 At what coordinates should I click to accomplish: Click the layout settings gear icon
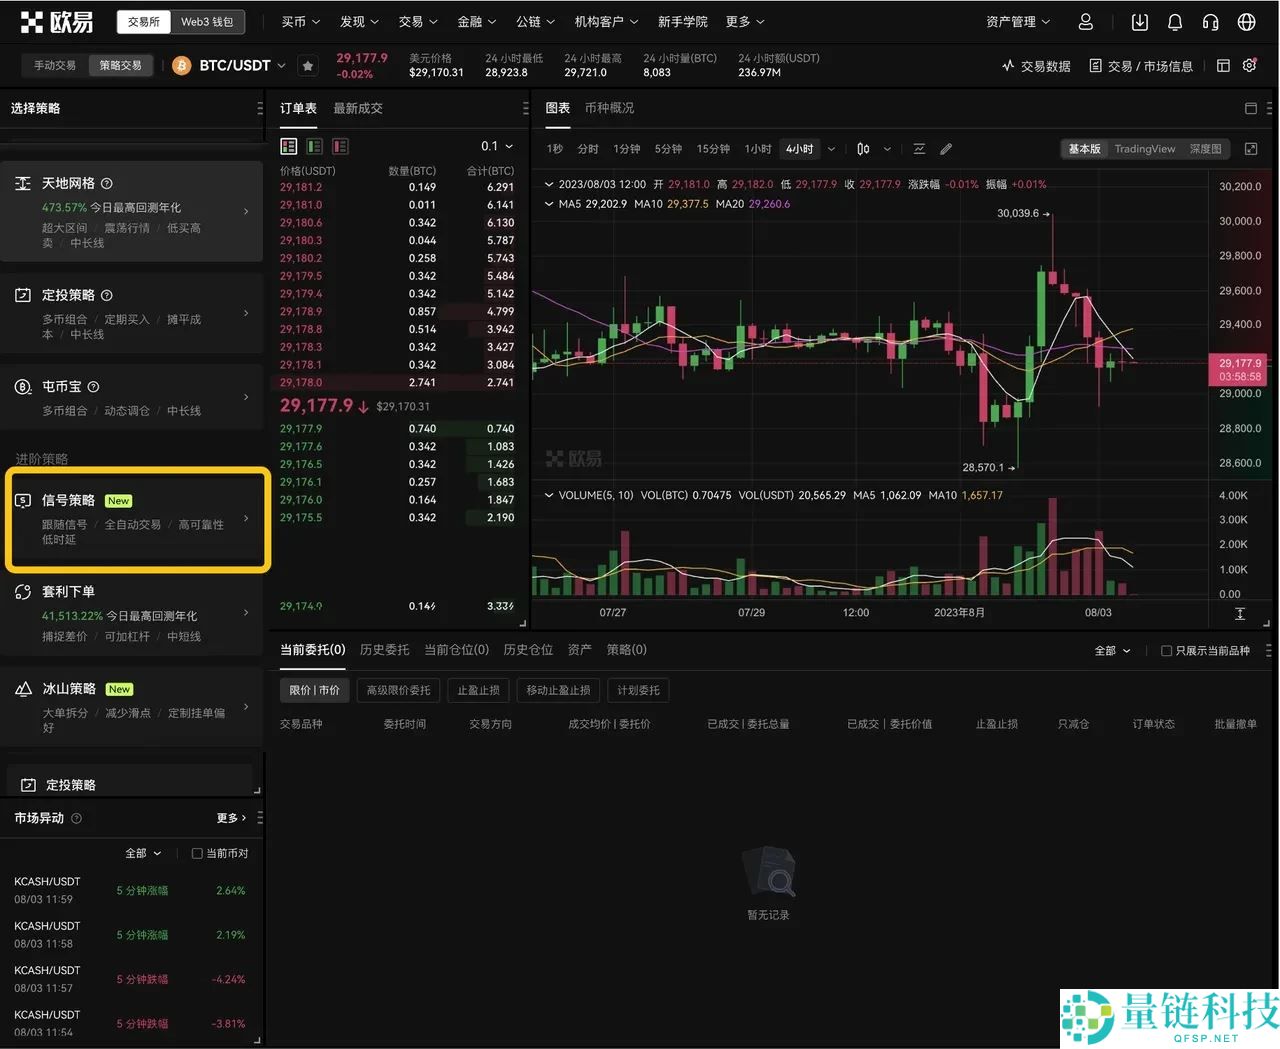click(1250, 65)
